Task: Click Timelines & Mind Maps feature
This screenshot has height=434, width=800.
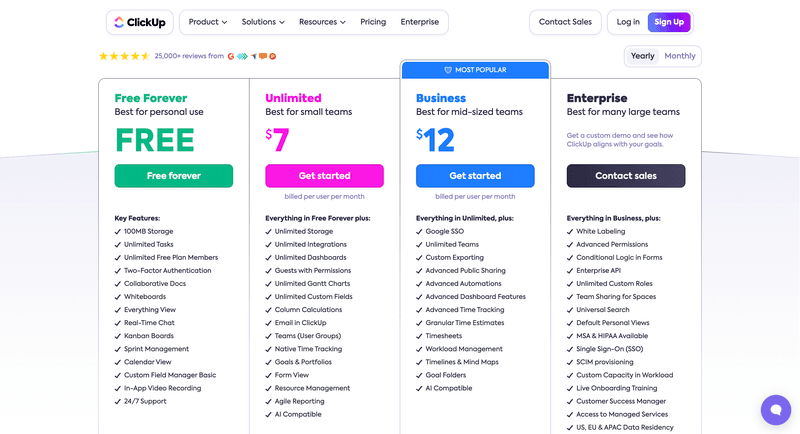Action: [x=462, y=362]
